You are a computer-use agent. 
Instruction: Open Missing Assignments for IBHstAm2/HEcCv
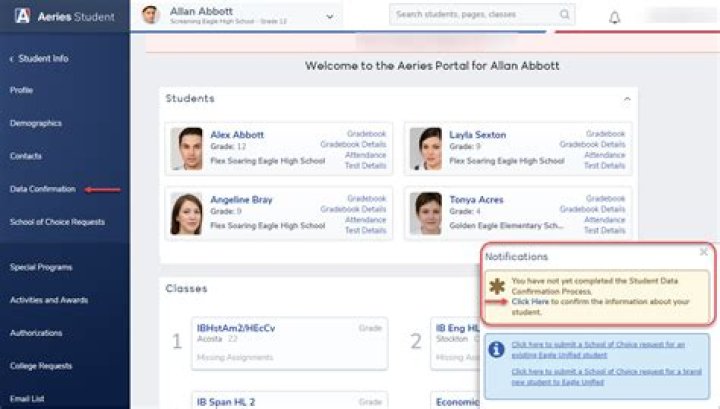coord(235,357)
